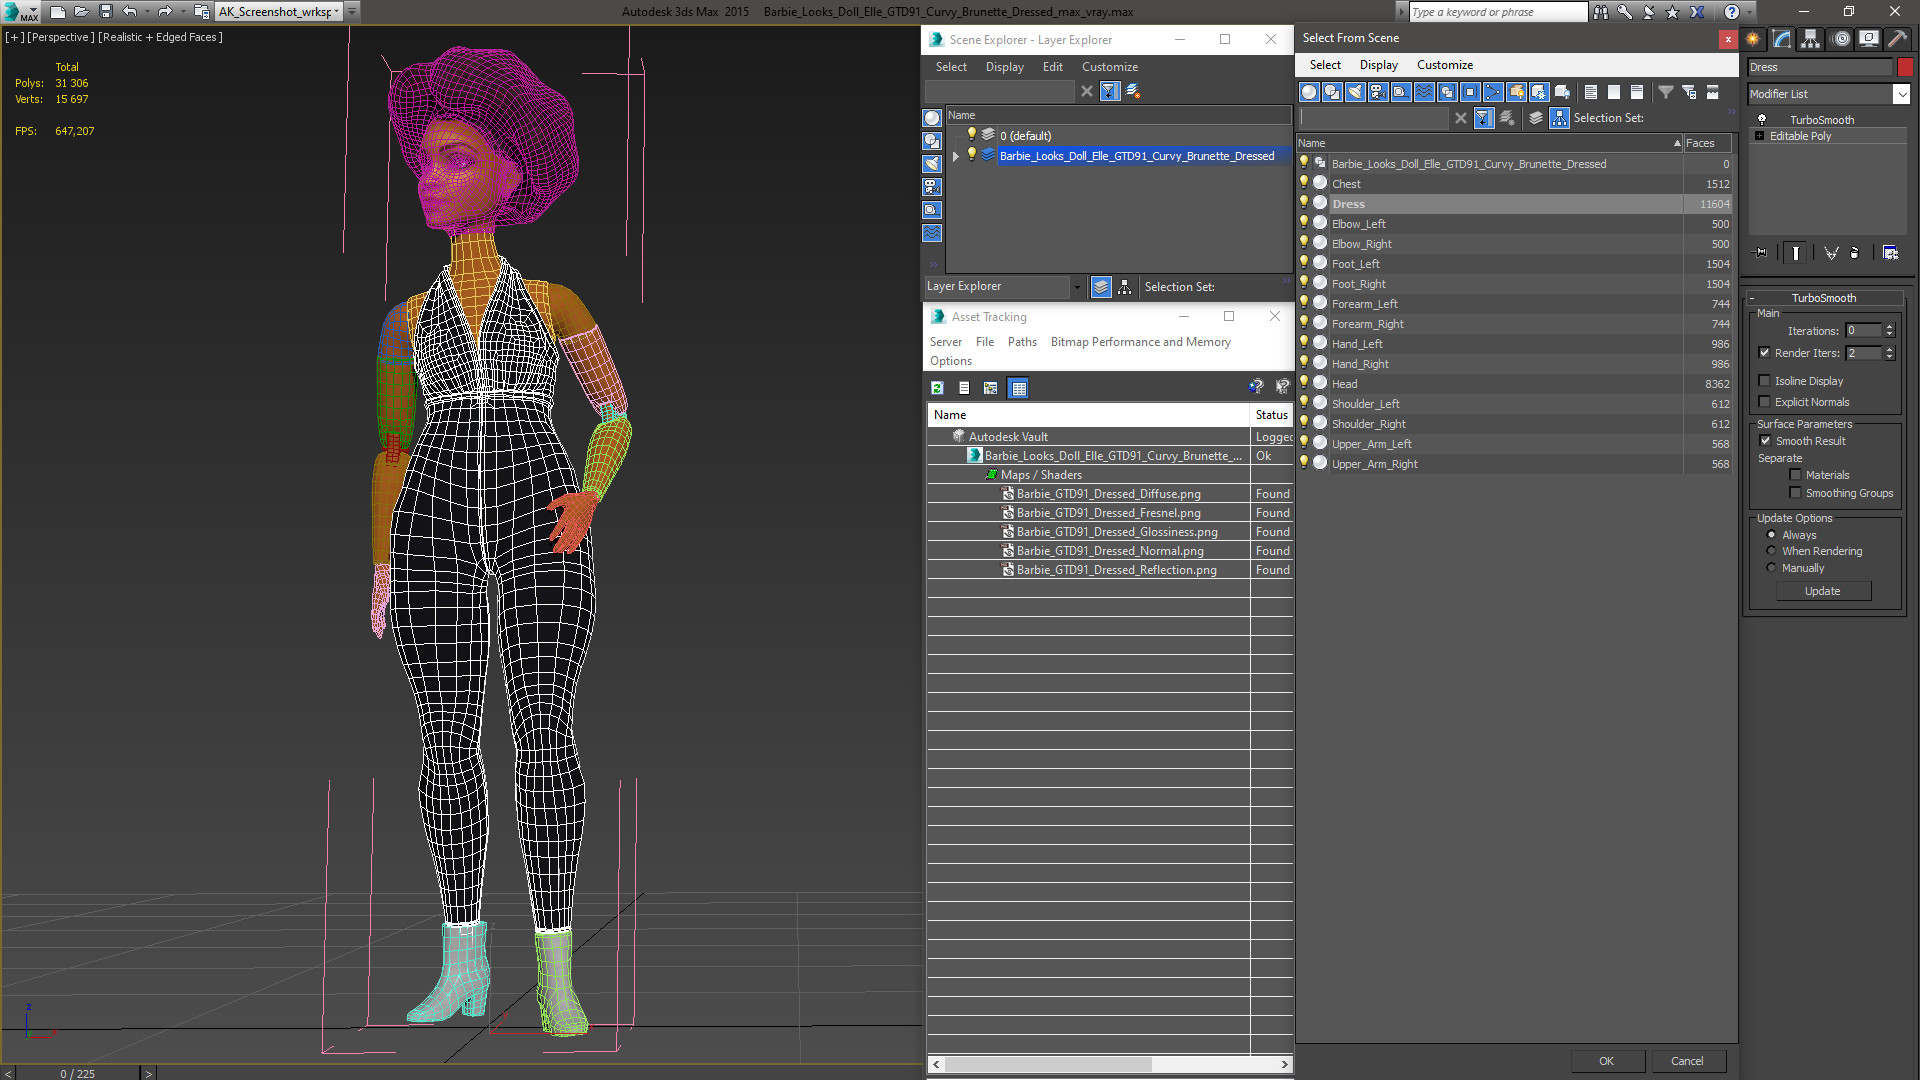The image size is (1920, 1080).
Task: Click Select None icon in Select From Scene
Action: 1614,92
